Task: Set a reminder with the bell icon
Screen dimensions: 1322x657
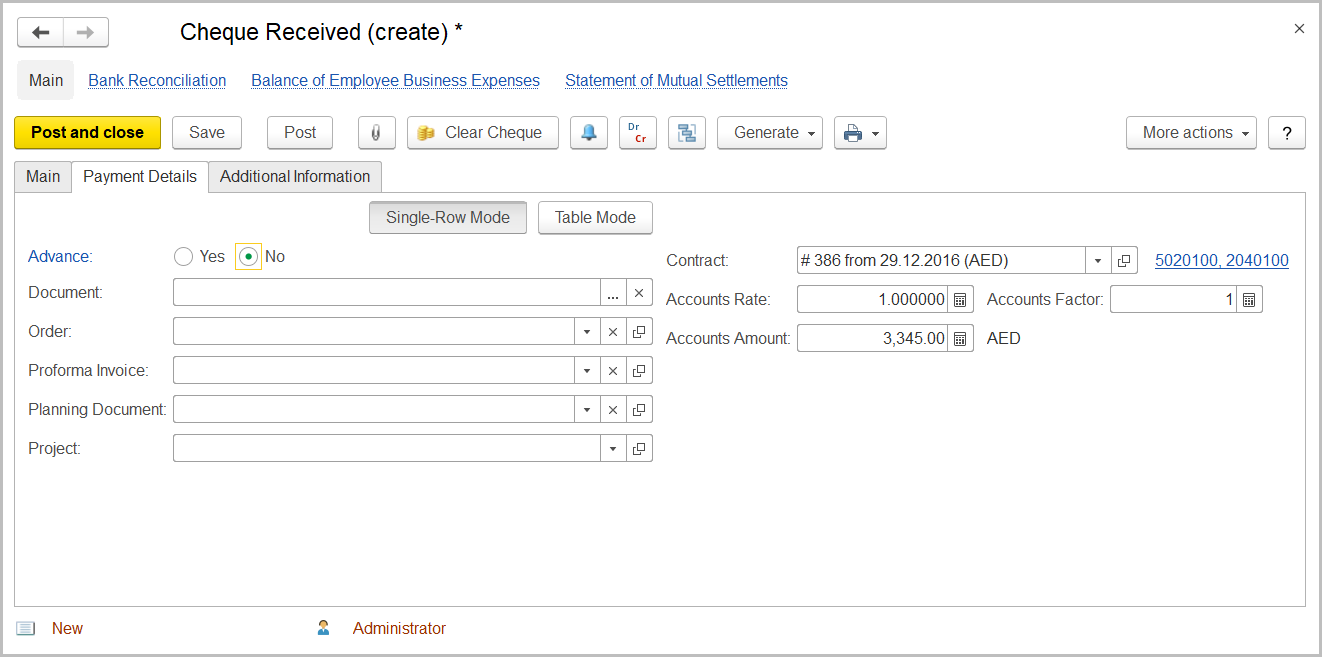Action: (x=589, y=132)
